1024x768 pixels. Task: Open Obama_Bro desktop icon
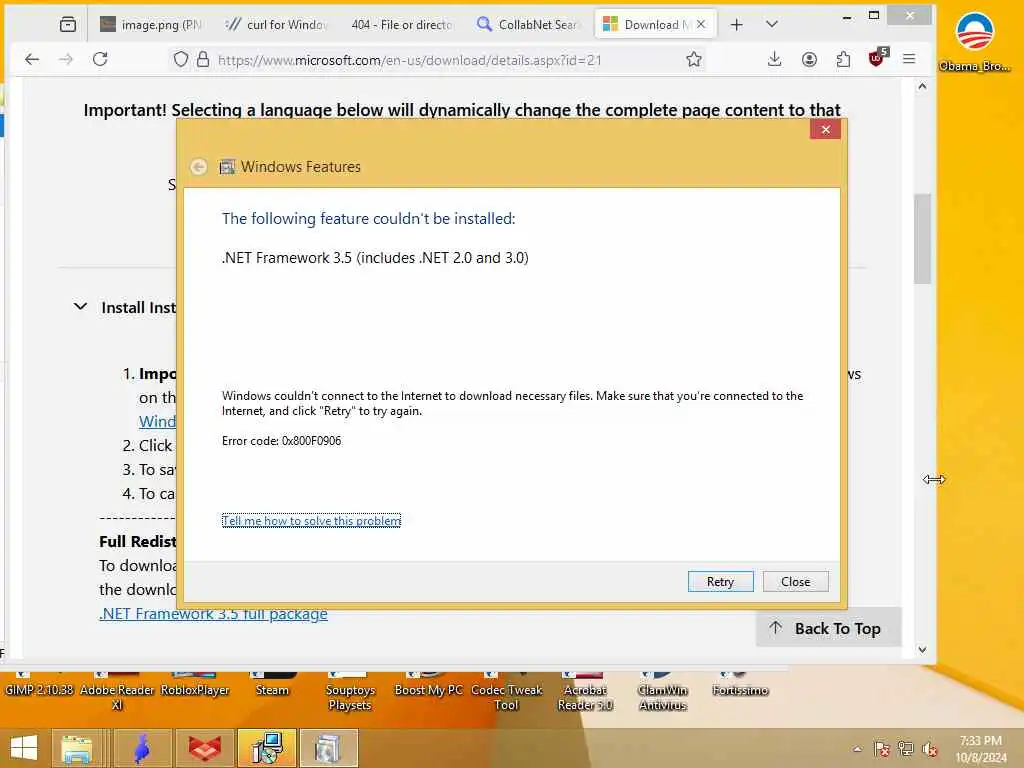[x=974, y=41]
